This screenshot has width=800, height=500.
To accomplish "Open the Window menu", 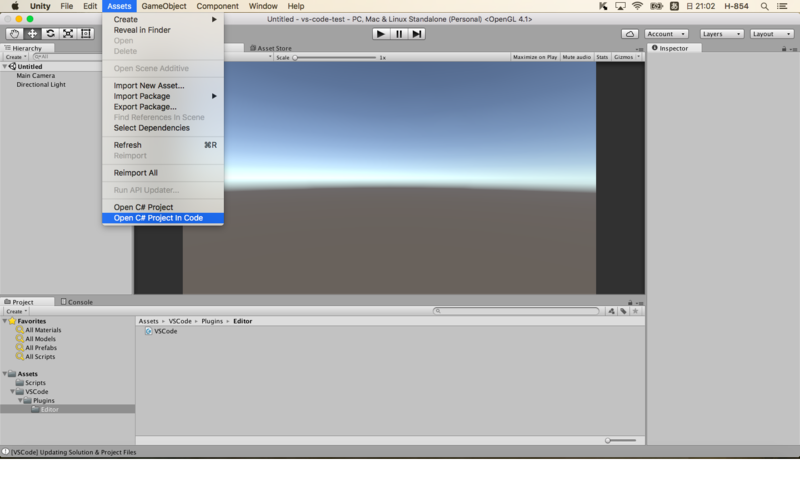I will [x=263, y=6].
